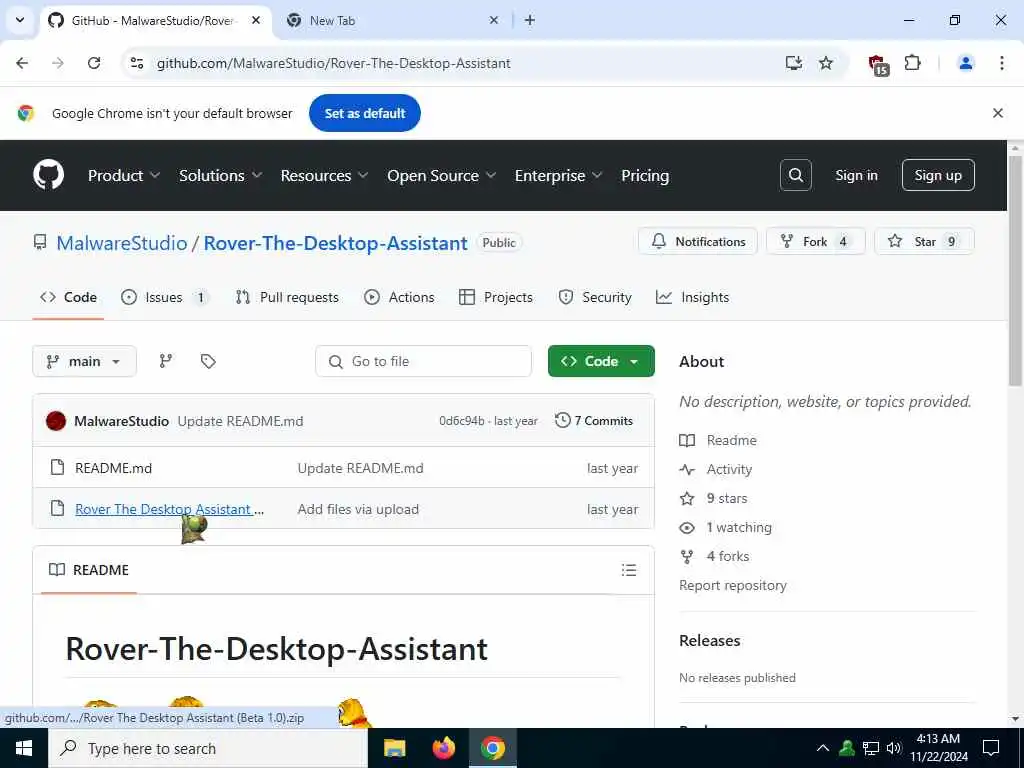Close the New Tab tab
1024x768 pixels.
(494, 20)
